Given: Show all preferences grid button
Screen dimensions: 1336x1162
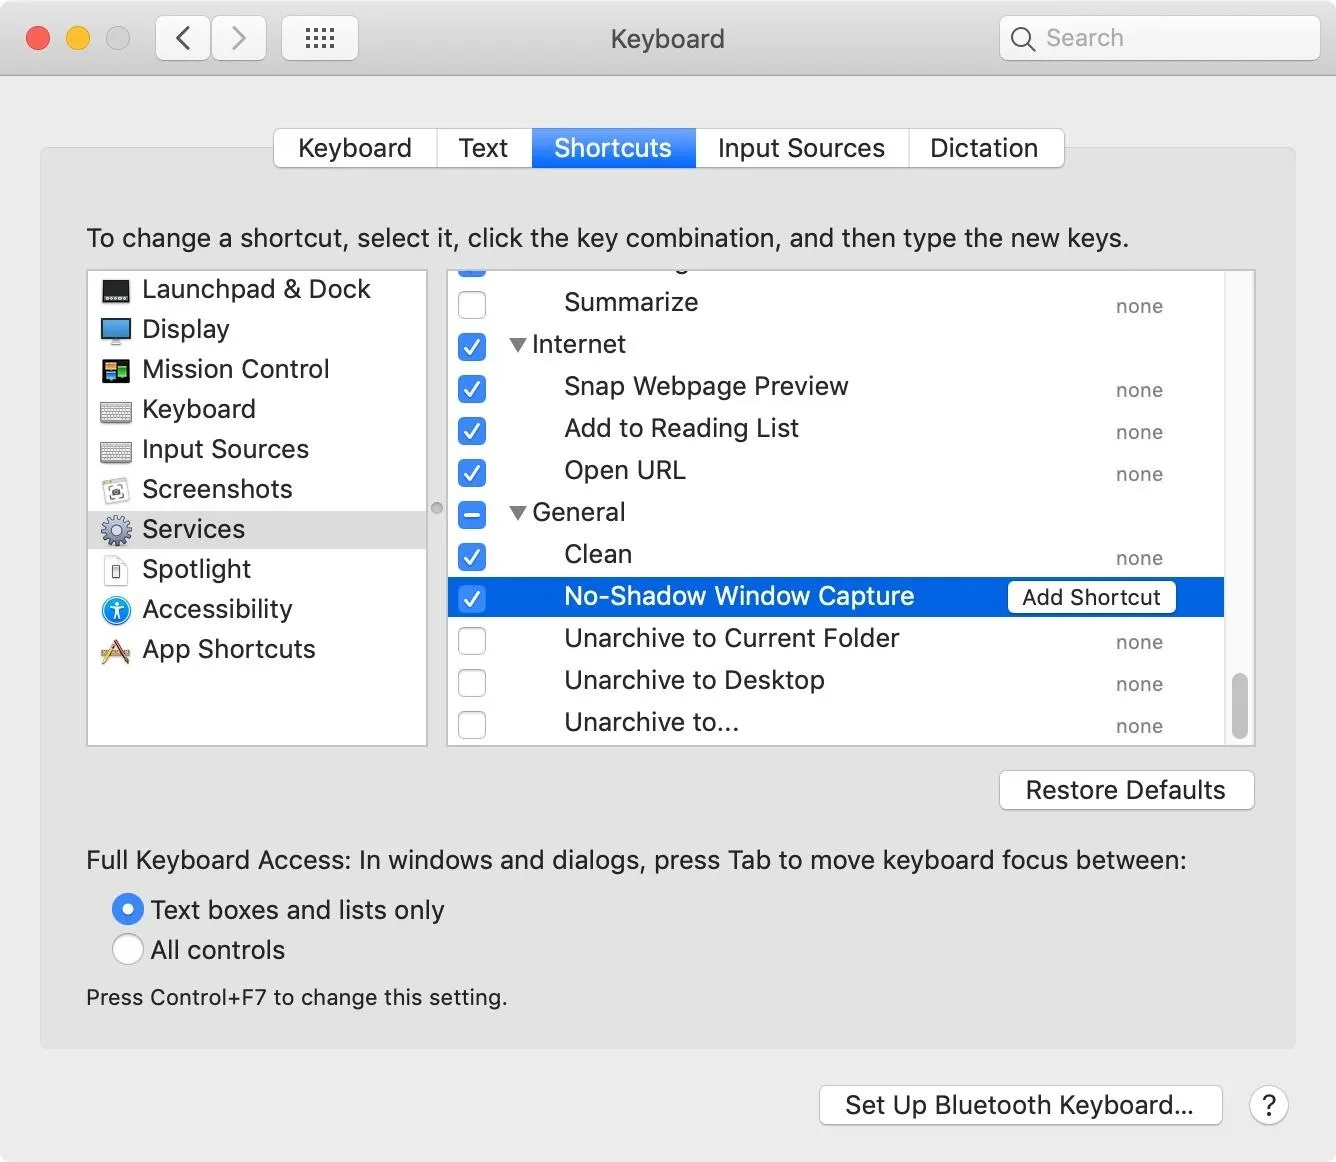Looking at the screenshot, I should [320, 38].
